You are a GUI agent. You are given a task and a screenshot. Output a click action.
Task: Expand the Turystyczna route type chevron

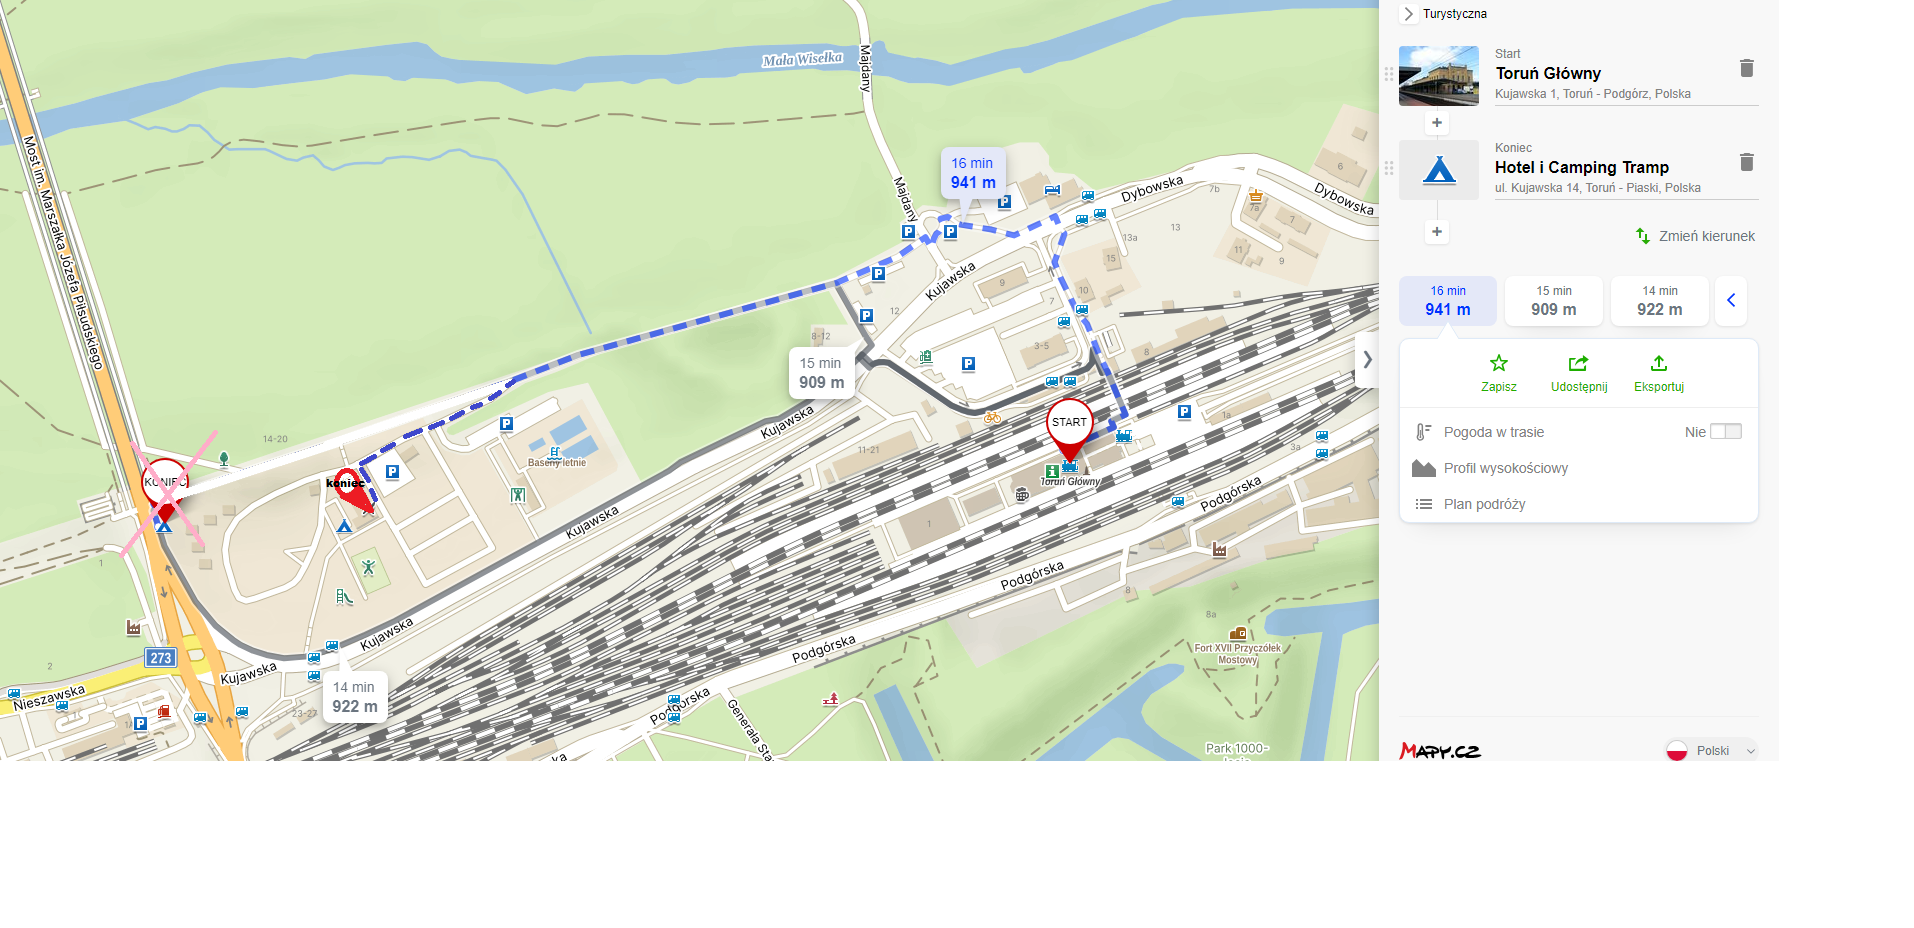1408,14
